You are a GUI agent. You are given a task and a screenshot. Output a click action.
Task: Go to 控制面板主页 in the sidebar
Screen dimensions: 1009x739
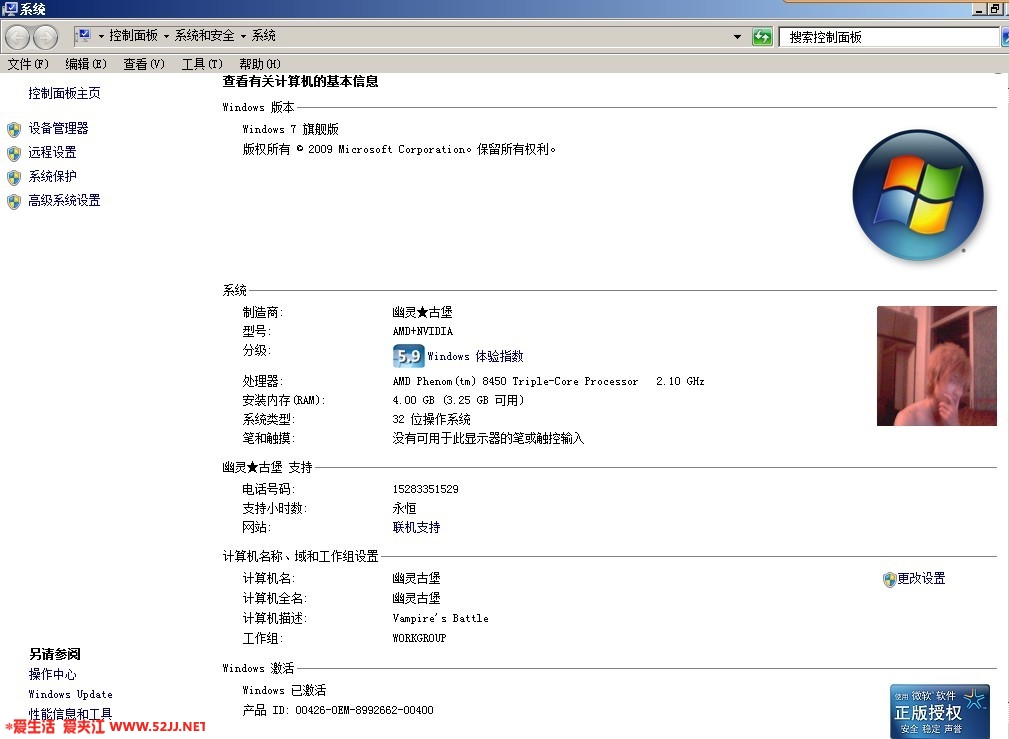tap(64, 93)
